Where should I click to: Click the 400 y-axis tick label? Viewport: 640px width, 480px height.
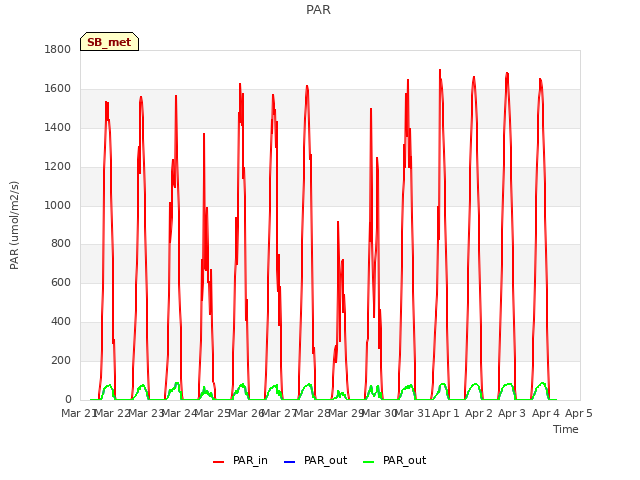(61, 322)
